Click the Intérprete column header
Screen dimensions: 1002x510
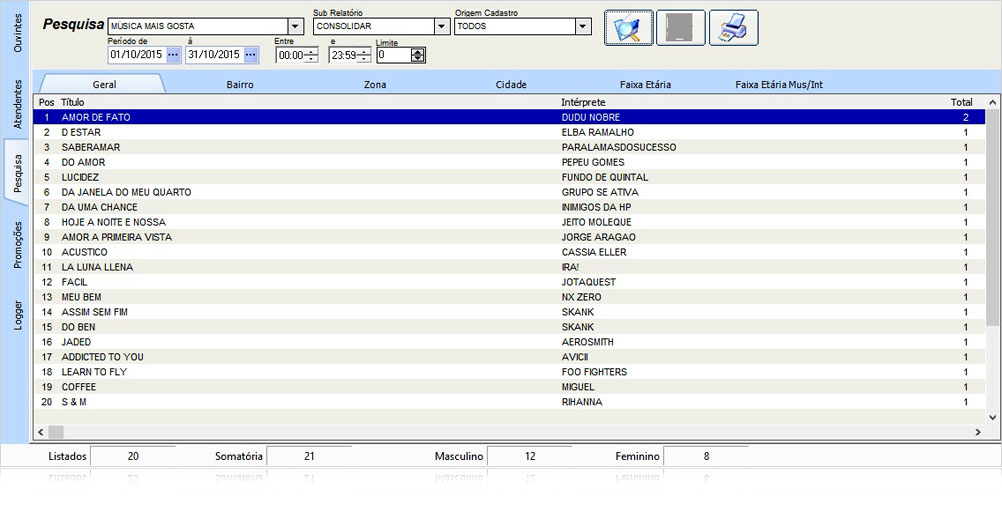(x=583, y=102)
